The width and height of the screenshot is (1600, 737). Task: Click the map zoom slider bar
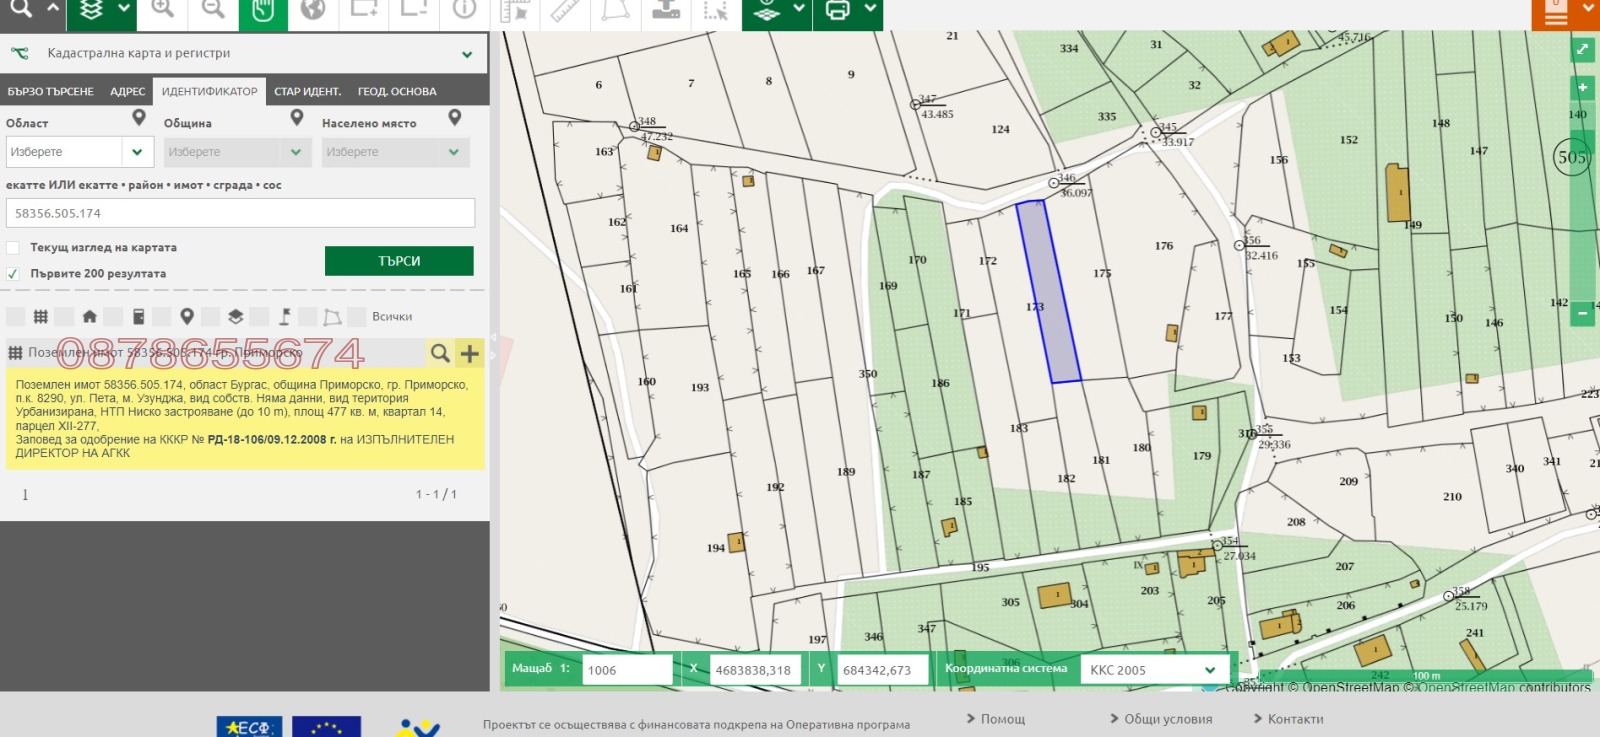(1582, 200)
